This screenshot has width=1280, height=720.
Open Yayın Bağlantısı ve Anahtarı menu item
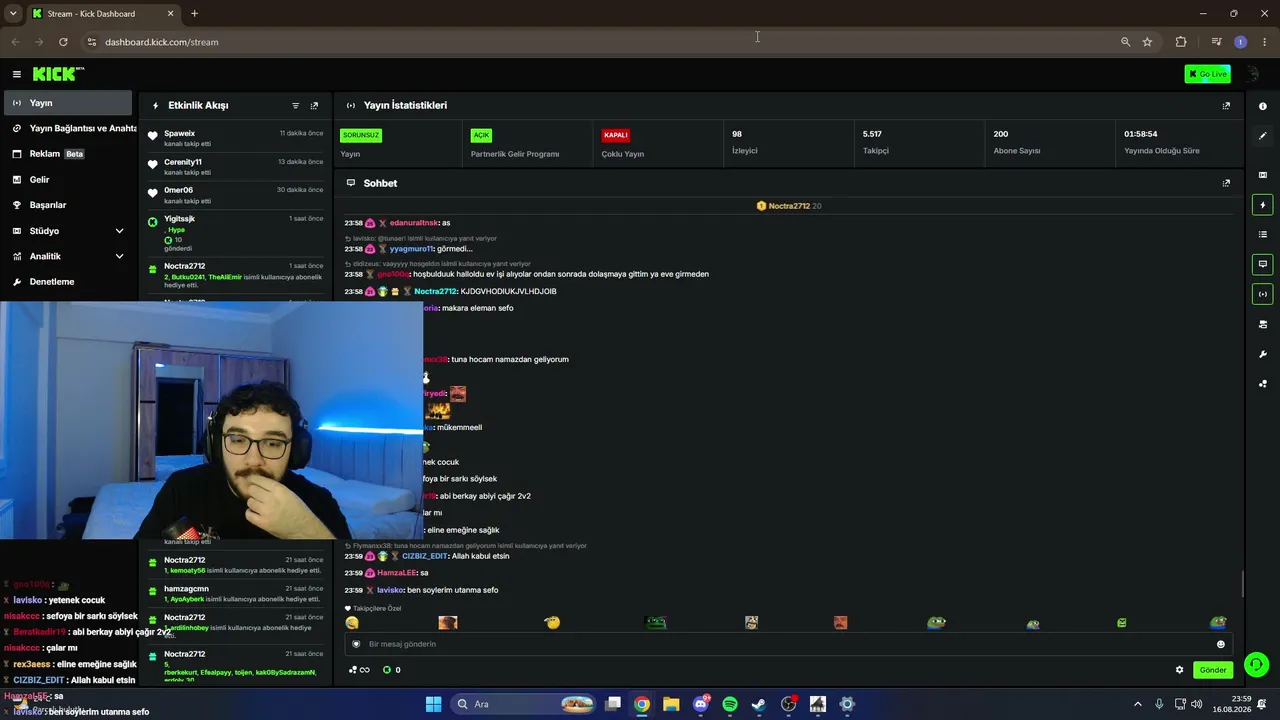pyautogui.click(x=70, y=128)
